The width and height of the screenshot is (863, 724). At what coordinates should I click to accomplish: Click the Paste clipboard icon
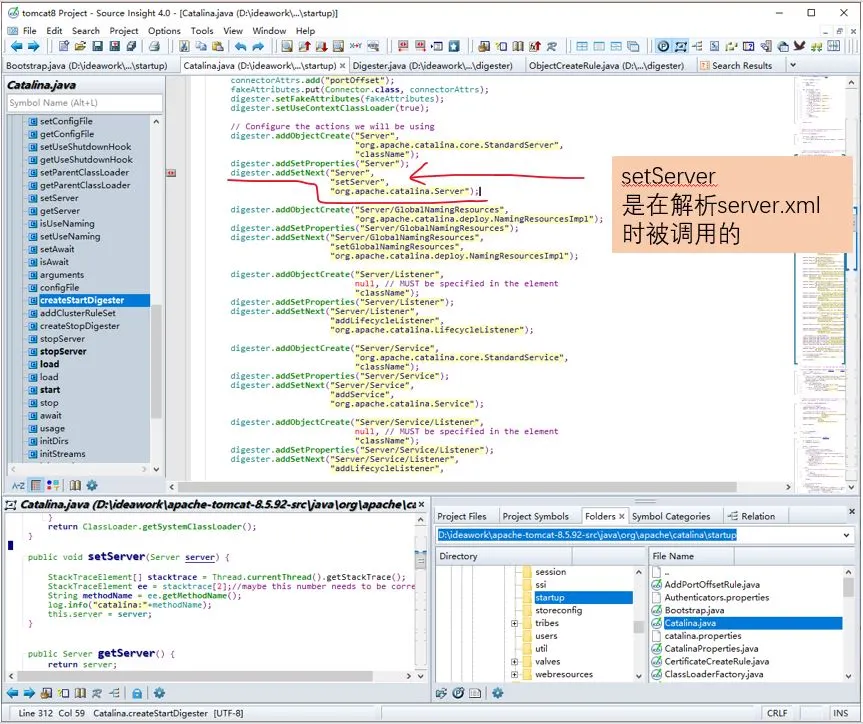pos(218,46)
